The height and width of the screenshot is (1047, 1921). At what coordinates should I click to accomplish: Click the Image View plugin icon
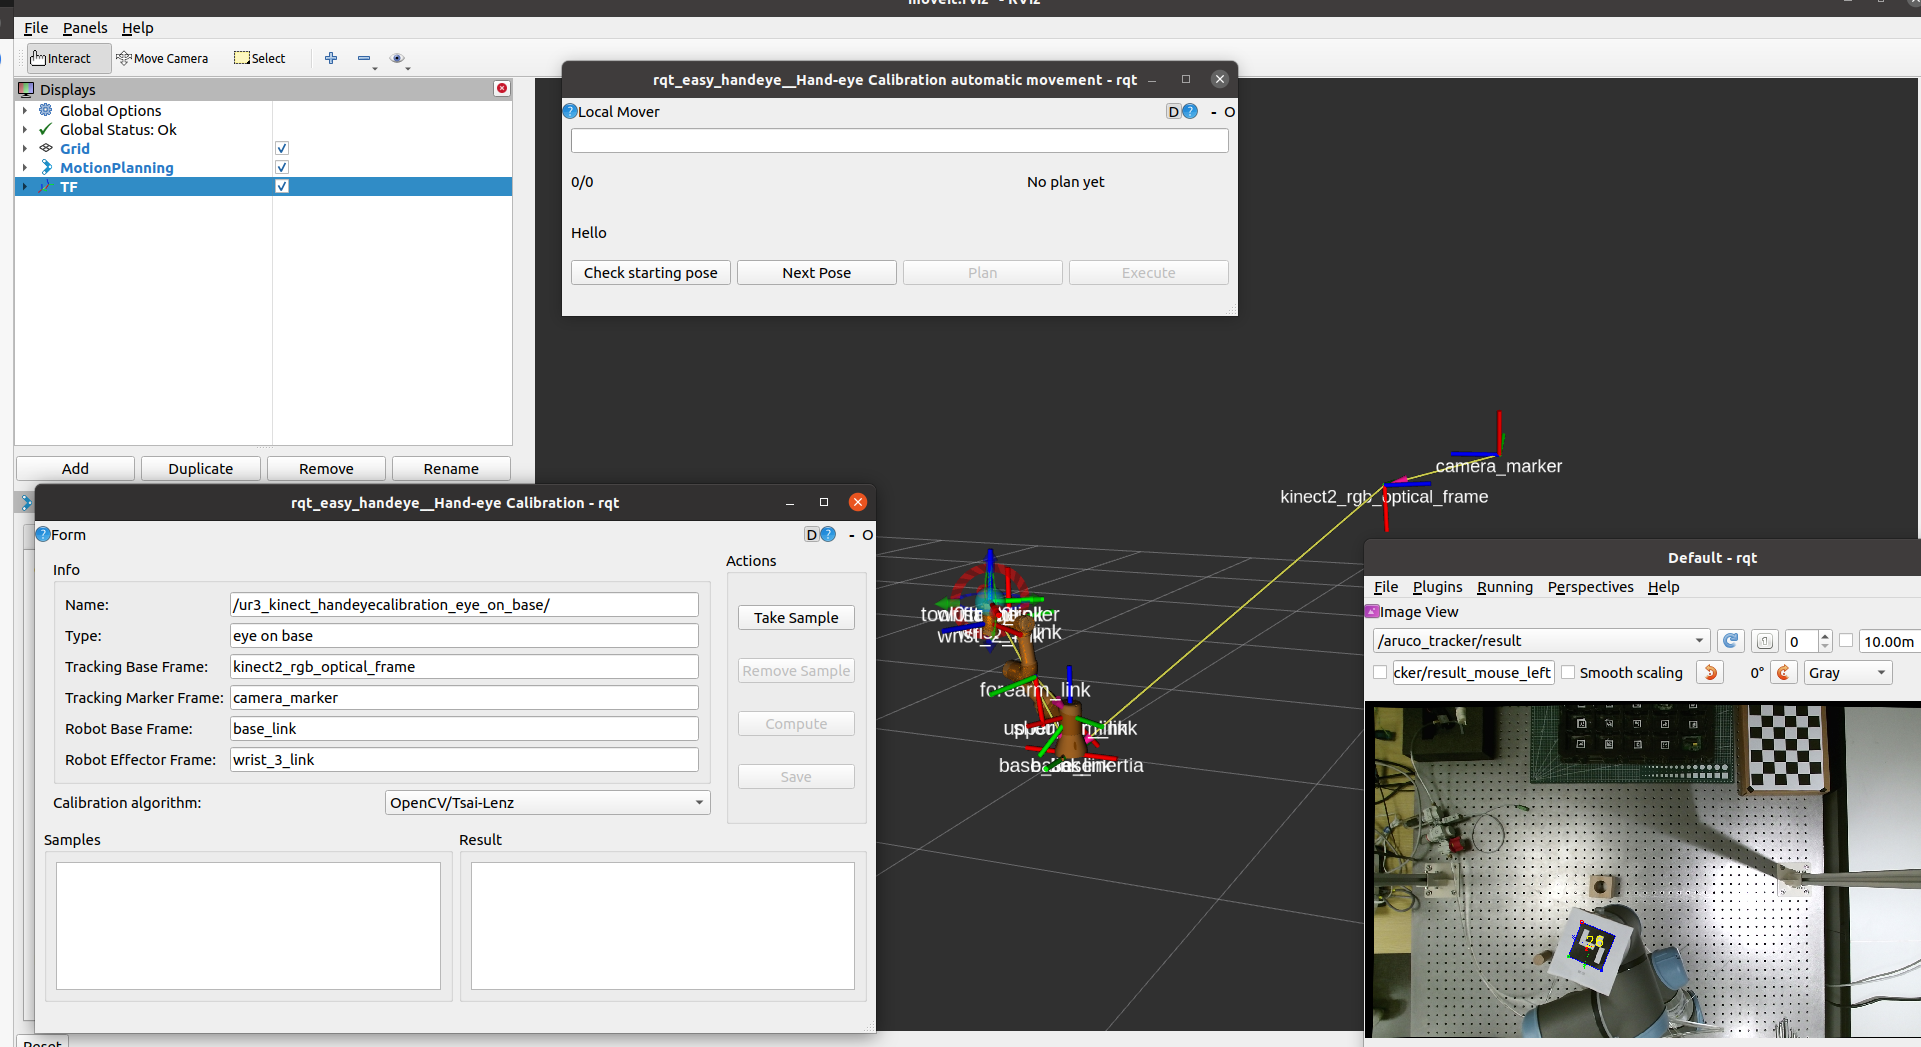tap(1372, 611)
